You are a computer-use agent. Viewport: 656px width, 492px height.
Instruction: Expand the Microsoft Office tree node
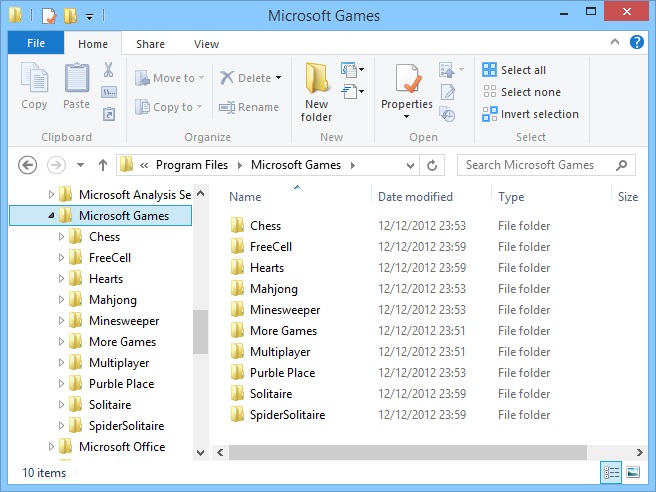[x=51, y=446]
